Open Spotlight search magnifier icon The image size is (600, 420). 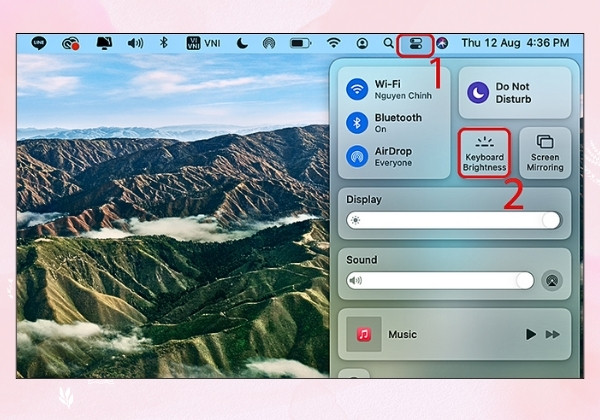[389, 43]
